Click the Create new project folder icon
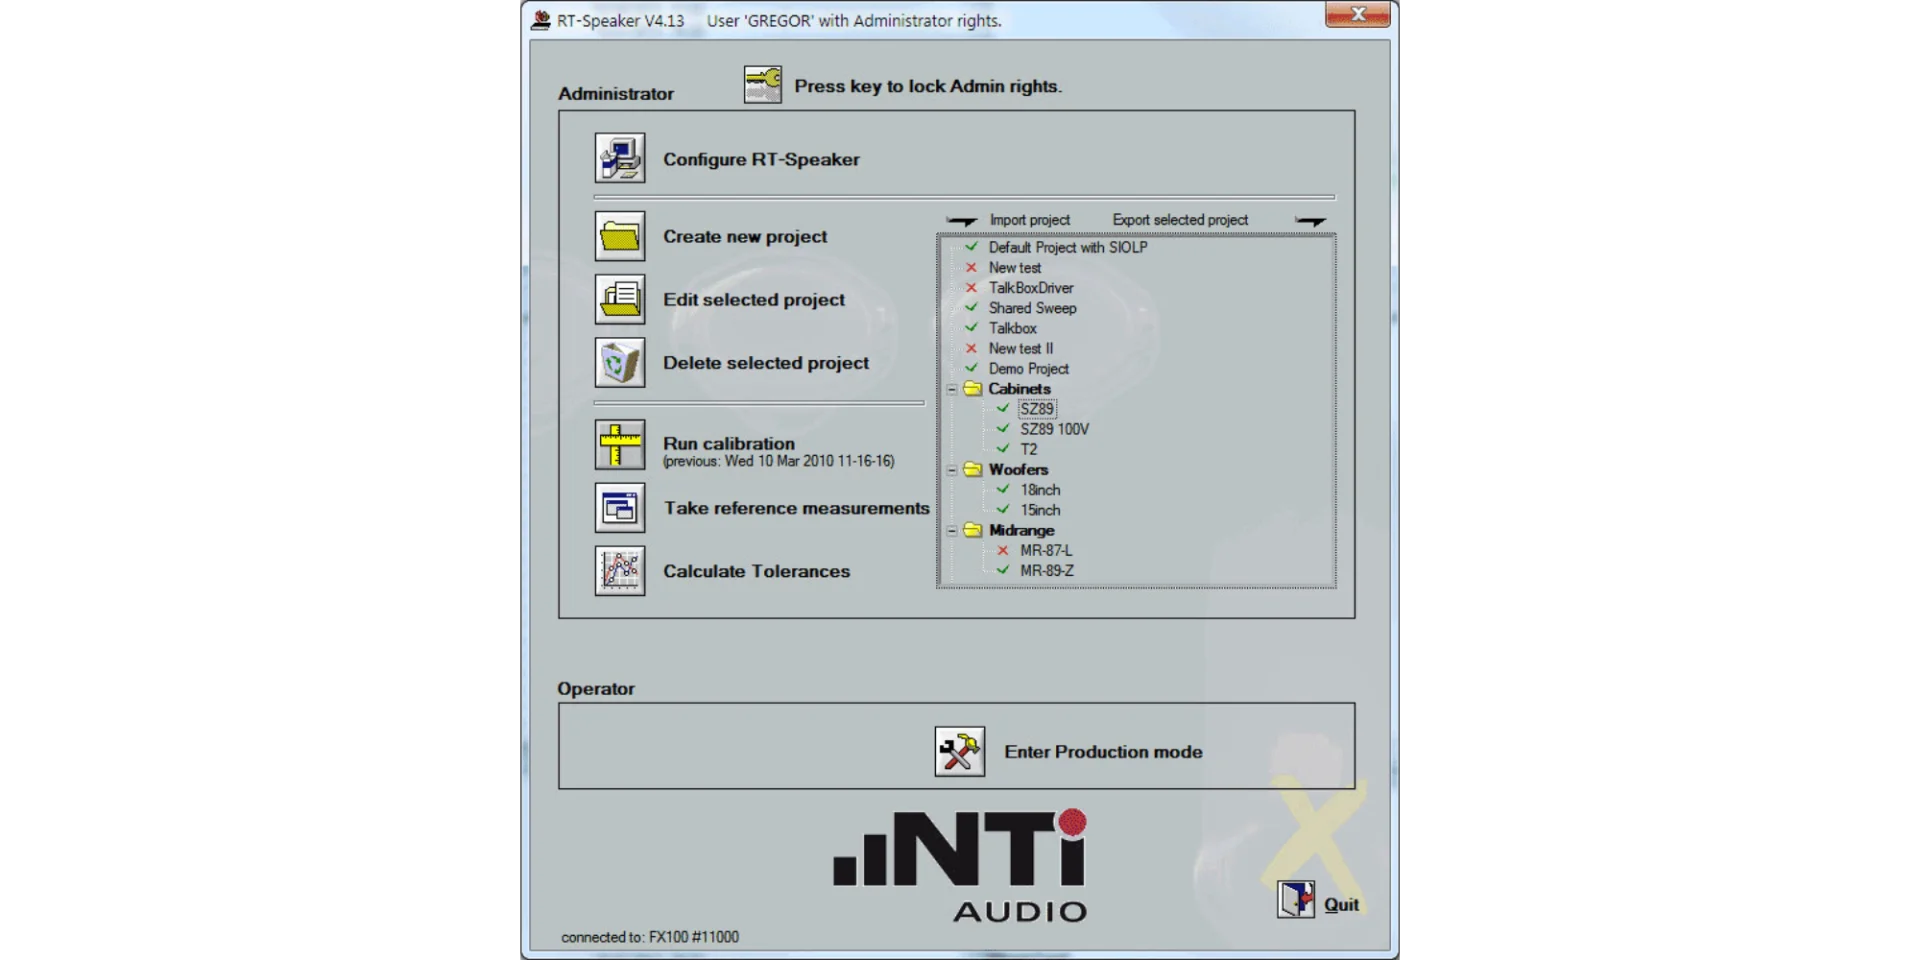Viewport: 1920px width, 960px height. 619,237
